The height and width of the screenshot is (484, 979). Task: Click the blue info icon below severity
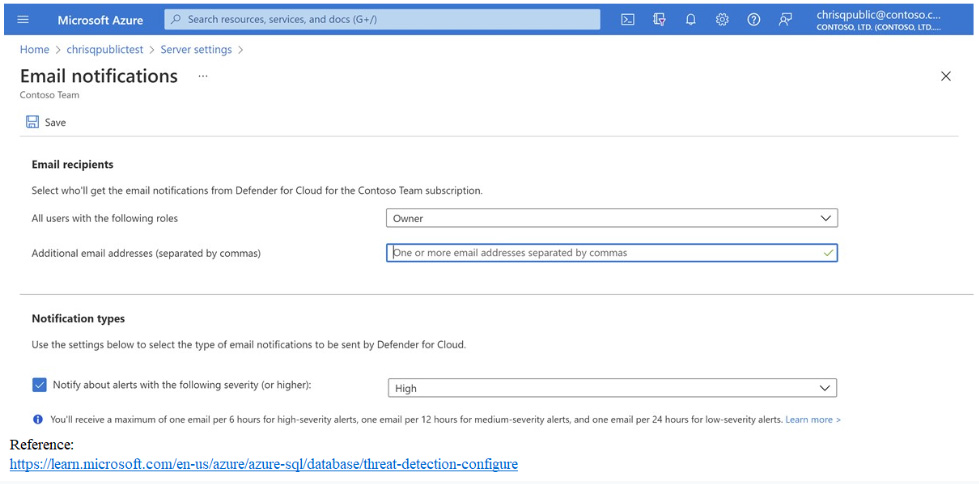coord(38,419)
